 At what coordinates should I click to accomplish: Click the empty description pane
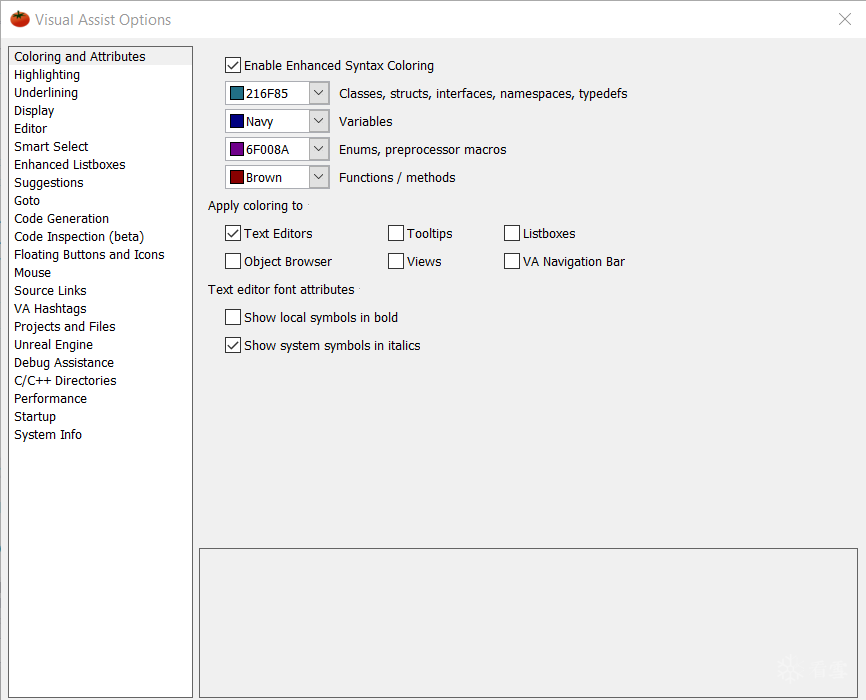(528, 622)
